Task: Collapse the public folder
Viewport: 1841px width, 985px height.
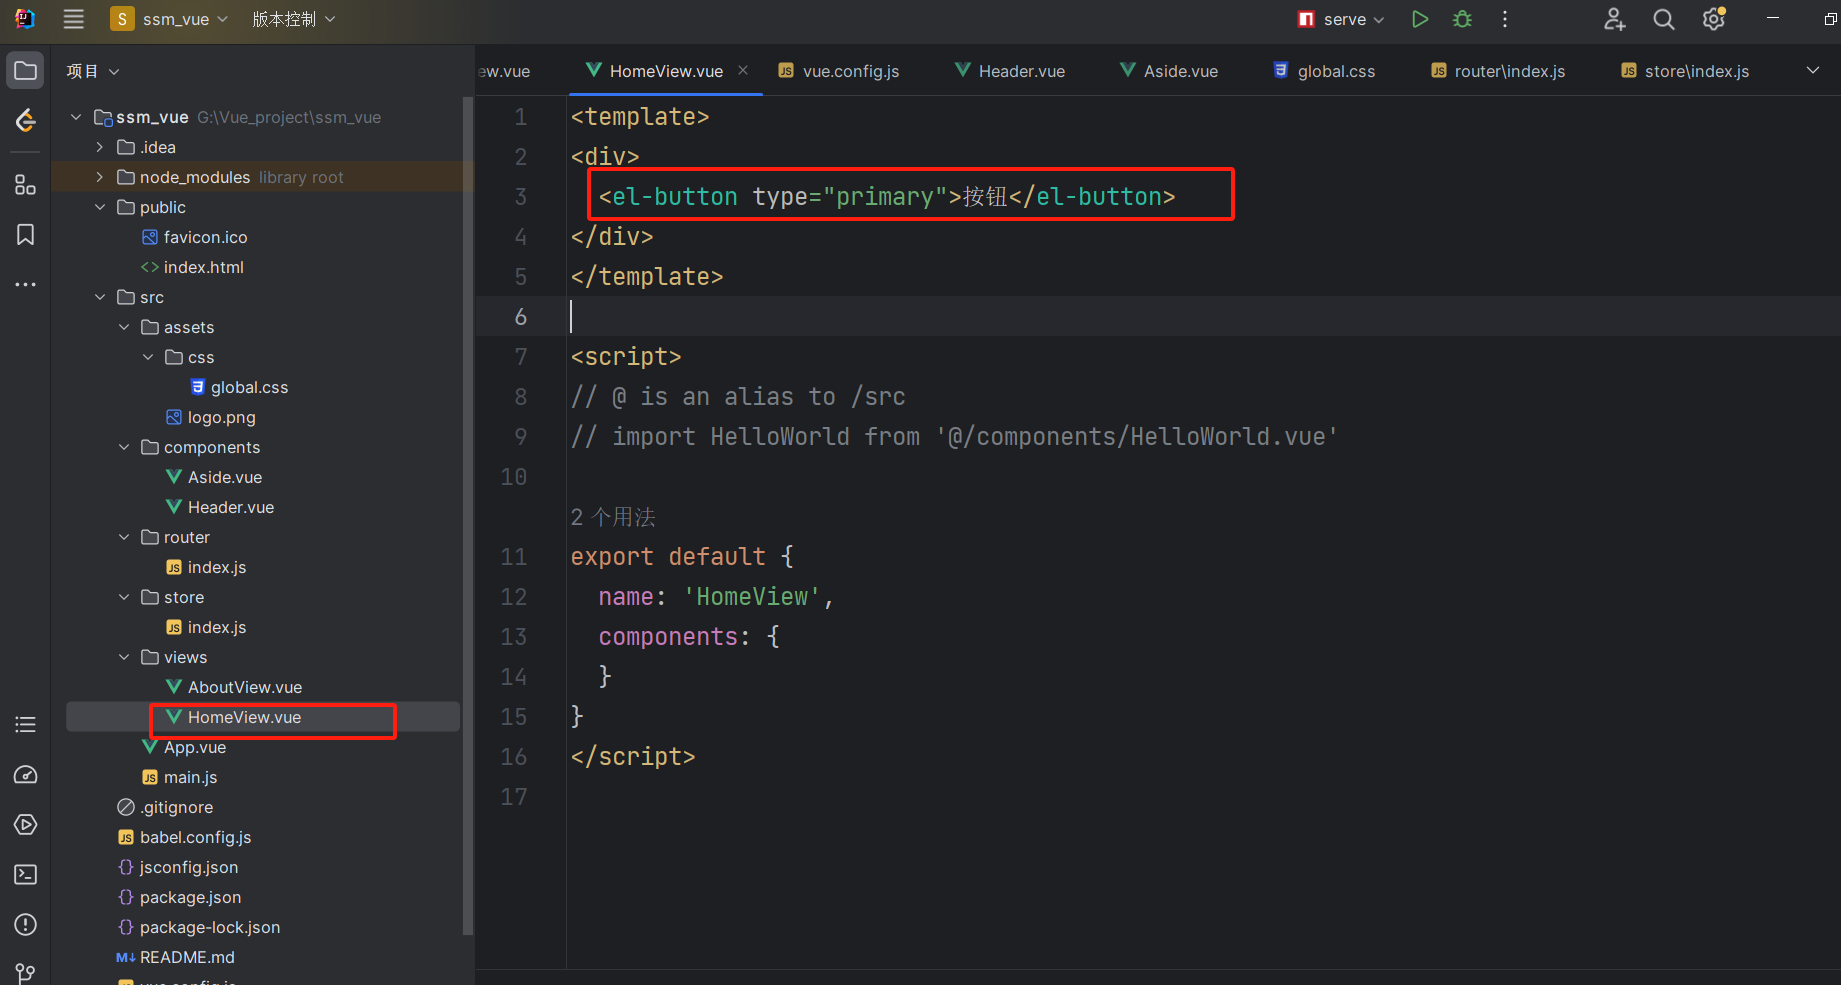Action: click(x=100, y=207)
